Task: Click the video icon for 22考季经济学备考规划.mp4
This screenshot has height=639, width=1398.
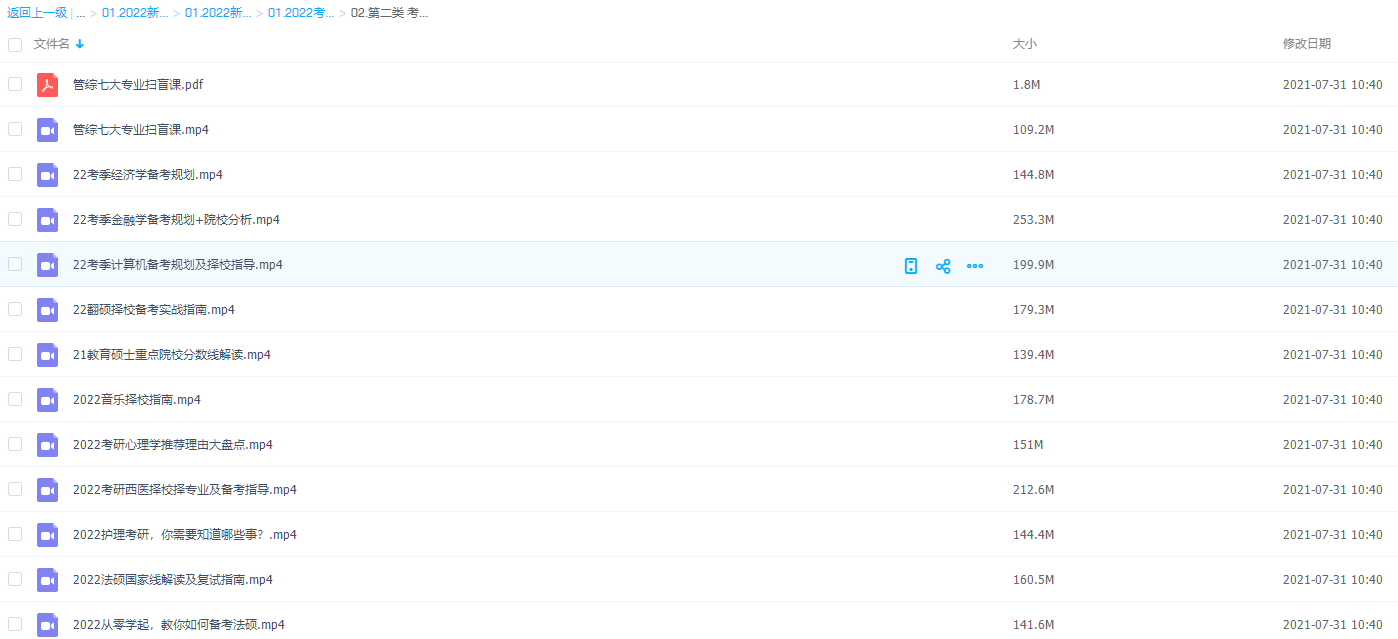Action: point(47,175)
